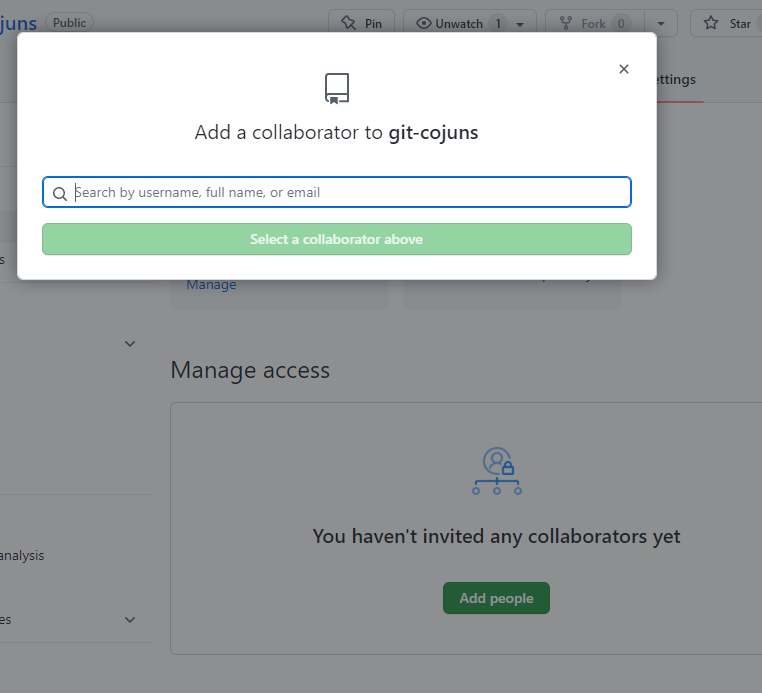This screenshot has width=762, height=693.
Task: Click the Unwatch count badge 1
Action: 498,23
